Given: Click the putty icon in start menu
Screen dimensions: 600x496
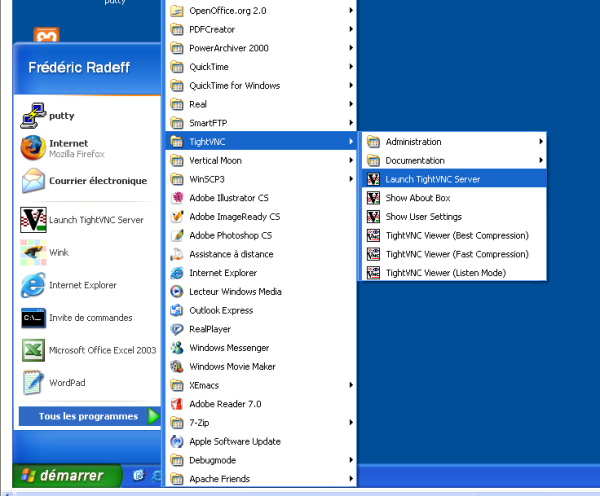Looking at the screenshot, I should 34,116.
